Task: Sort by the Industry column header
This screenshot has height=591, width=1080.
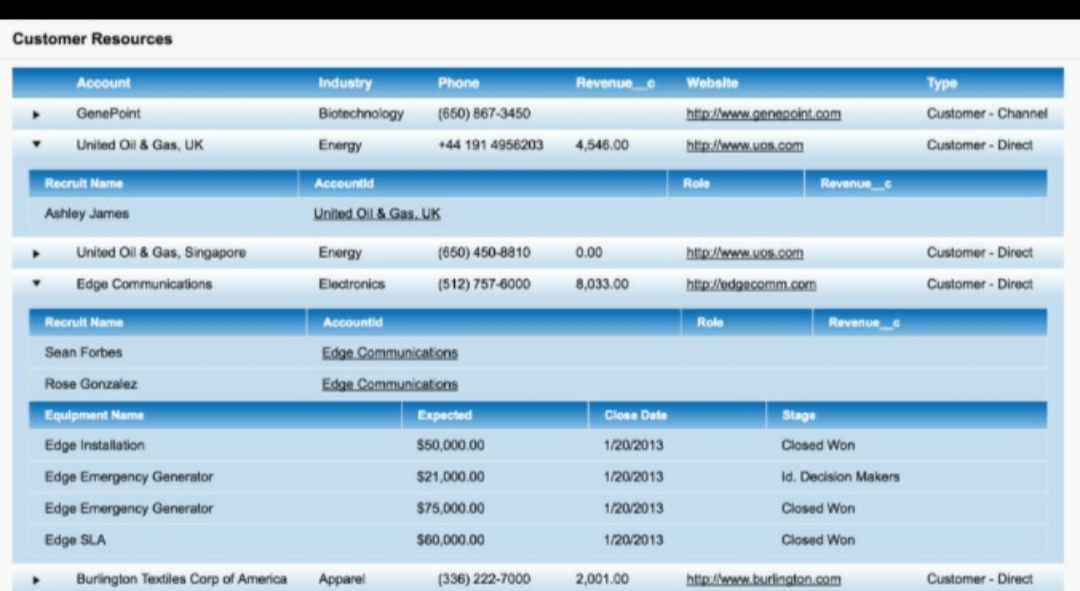Action: click(x=345, y=83)
